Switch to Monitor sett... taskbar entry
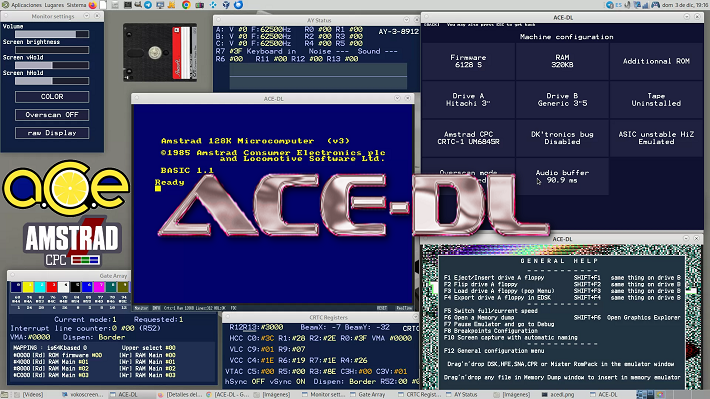The height and width of the screenshot is (399, 710). coord(323,394)
